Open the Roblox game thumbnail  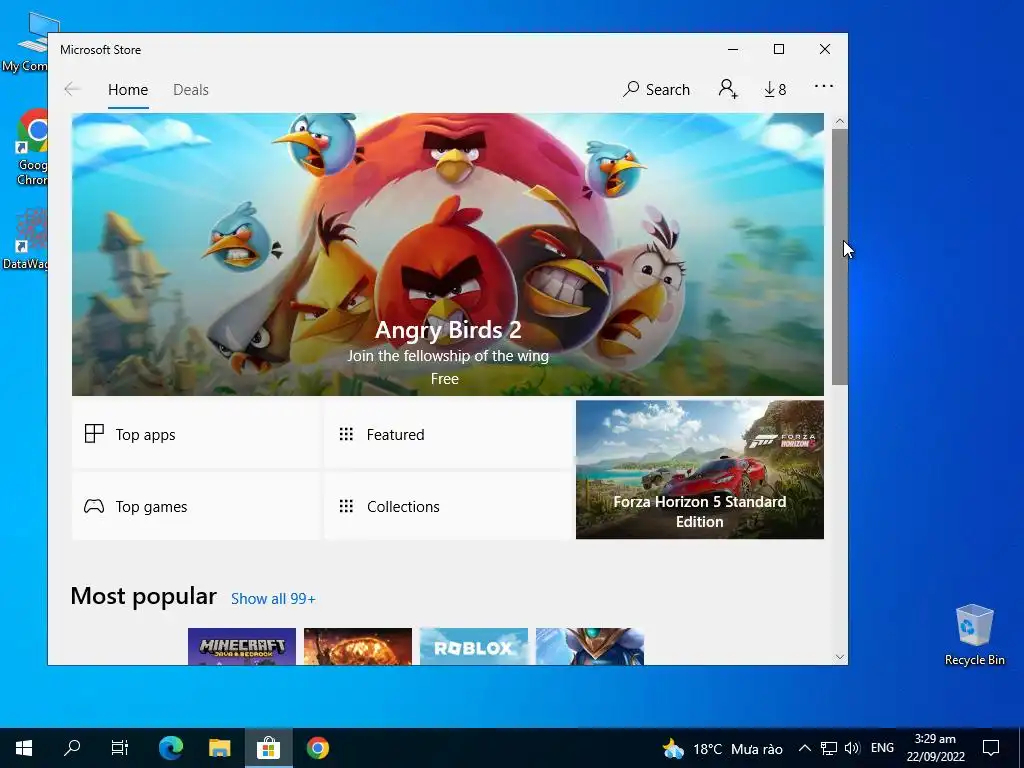[473, 647]
